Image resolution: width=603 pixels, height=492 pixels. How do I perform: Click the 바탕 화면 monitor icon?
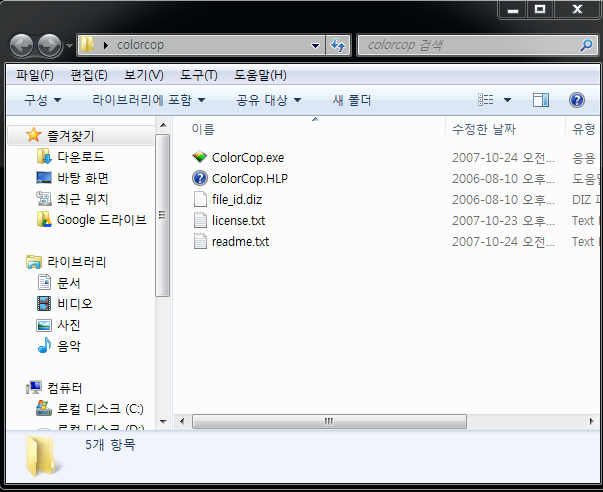44,177
